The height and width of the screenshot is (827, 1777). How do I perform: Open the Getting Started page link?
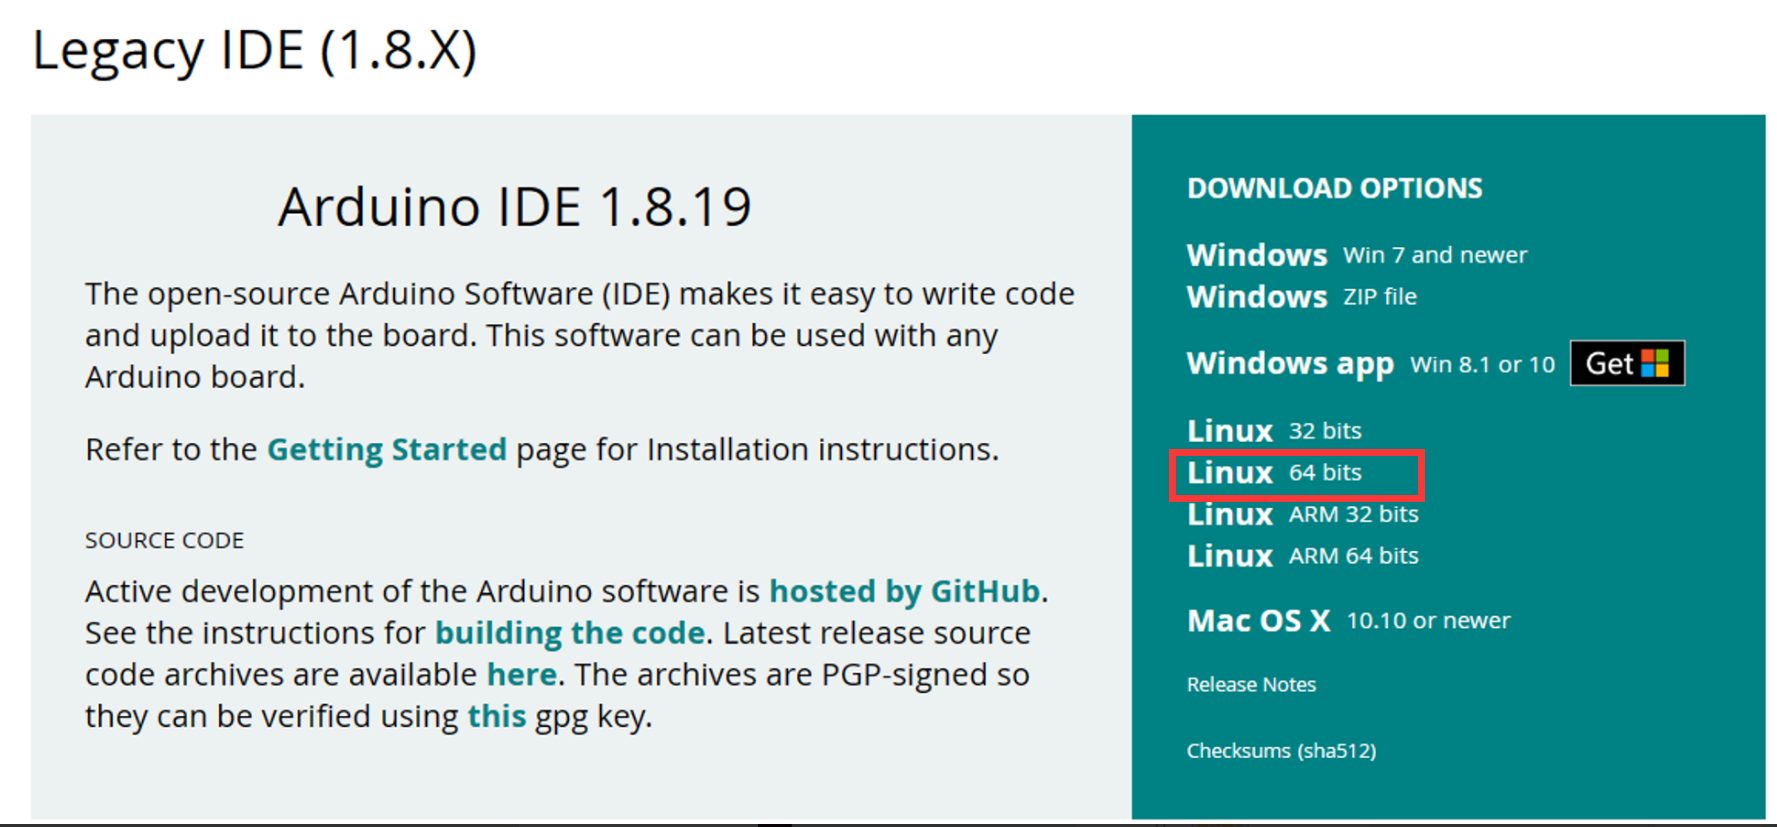[387, 450]
